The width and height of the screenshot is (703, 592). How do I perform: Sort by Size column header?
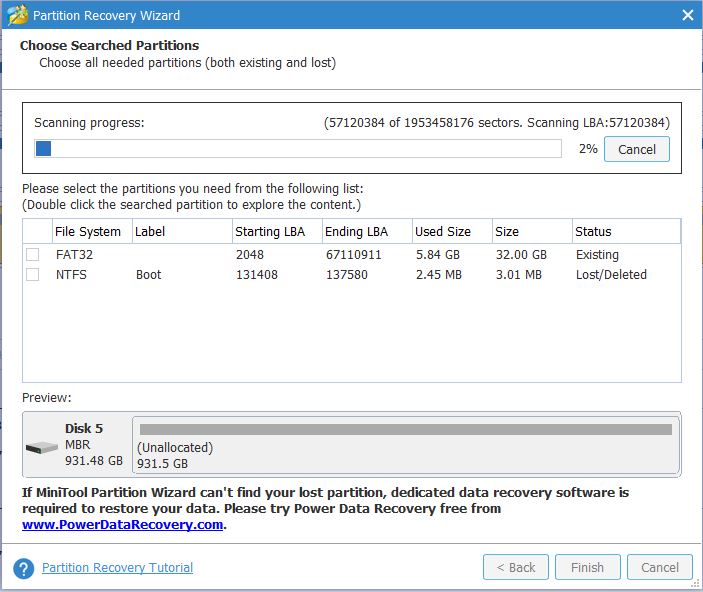pyautogui.click(x=532, y=231)
